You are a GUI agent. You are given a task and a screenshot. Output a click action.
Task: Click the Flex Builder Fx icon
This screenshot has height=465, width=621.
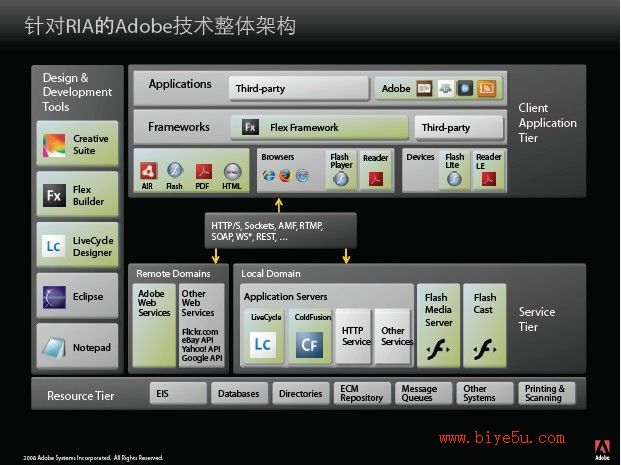(x=54, y=195)
